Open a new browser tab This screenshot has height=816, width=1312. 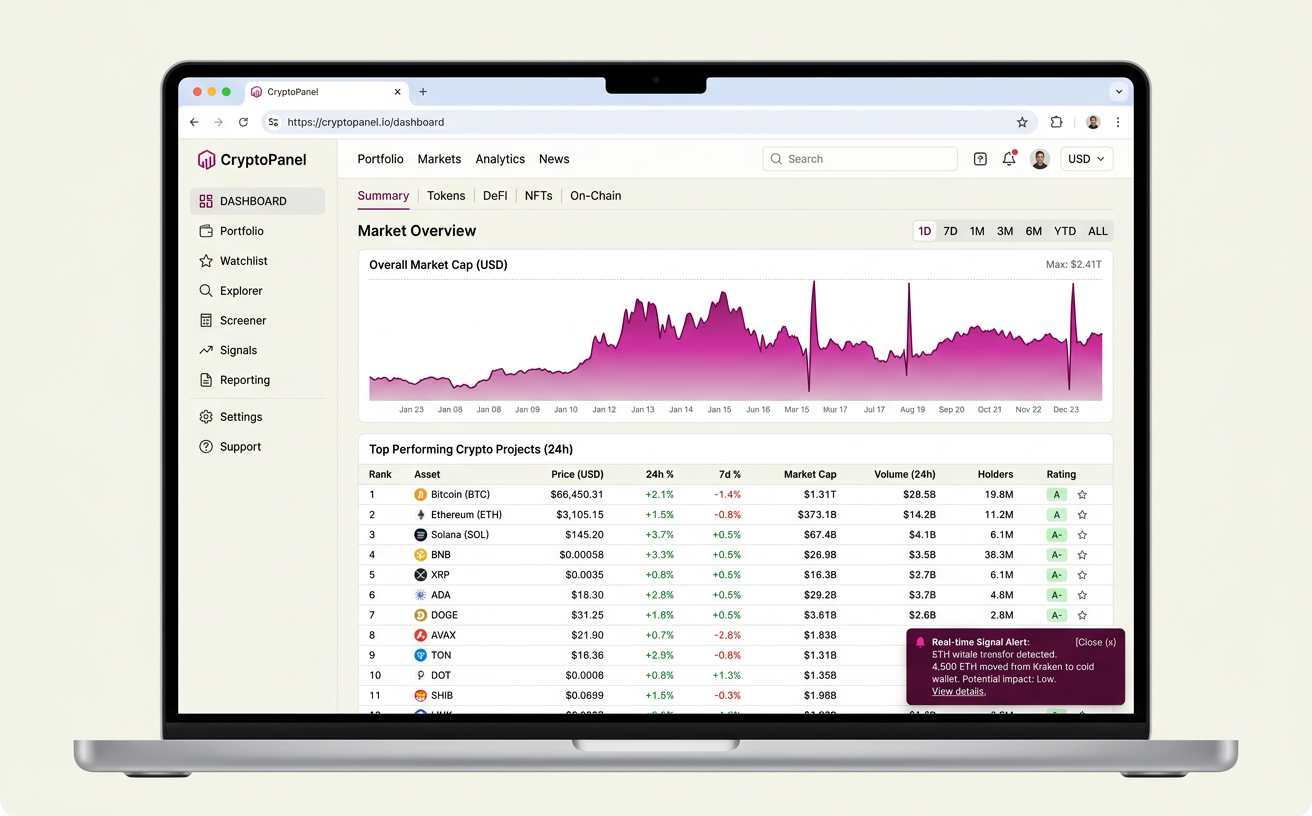[x=423, y=91]
